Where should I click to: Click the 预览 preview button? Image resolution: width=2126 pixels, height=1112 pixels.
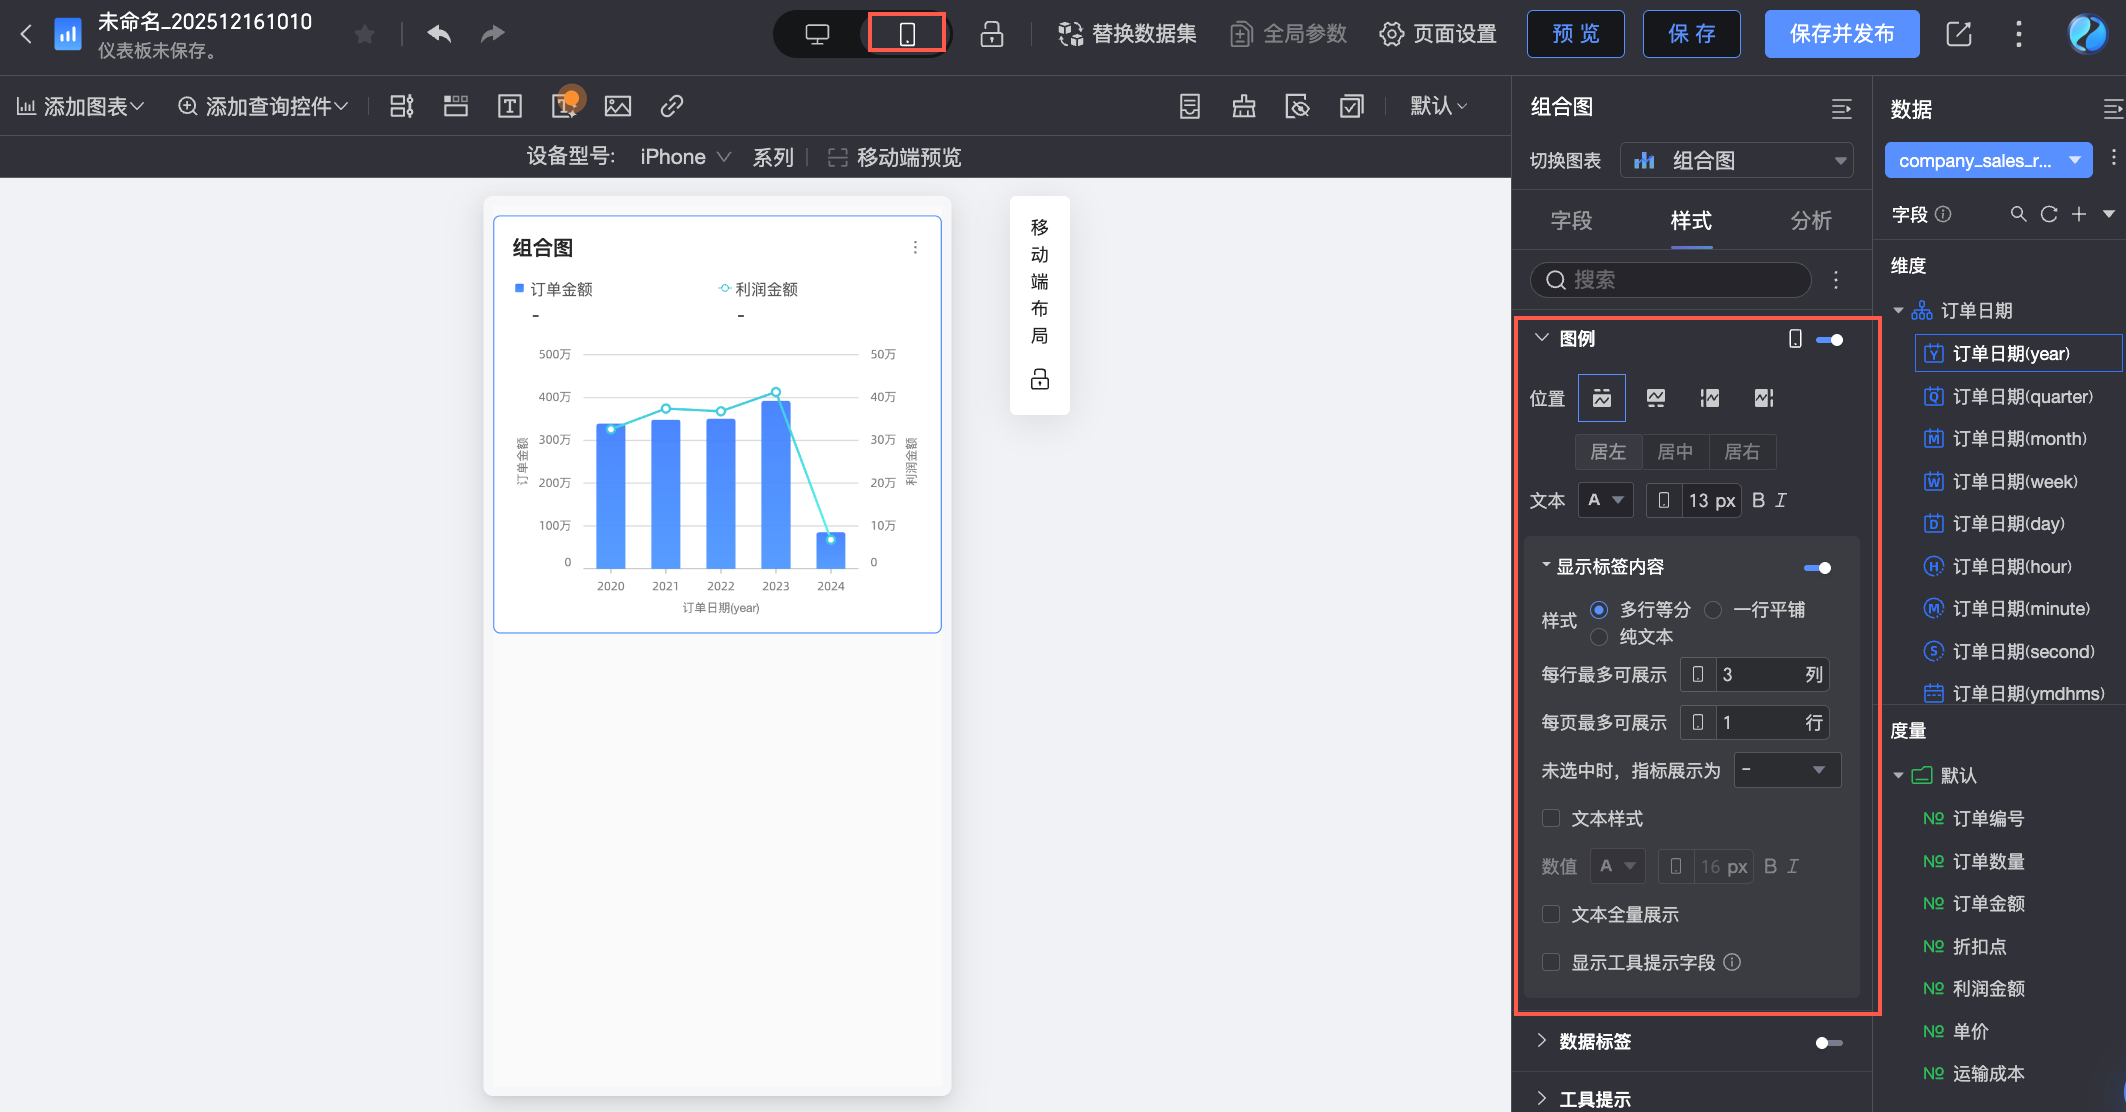[x=1575, y=34]
